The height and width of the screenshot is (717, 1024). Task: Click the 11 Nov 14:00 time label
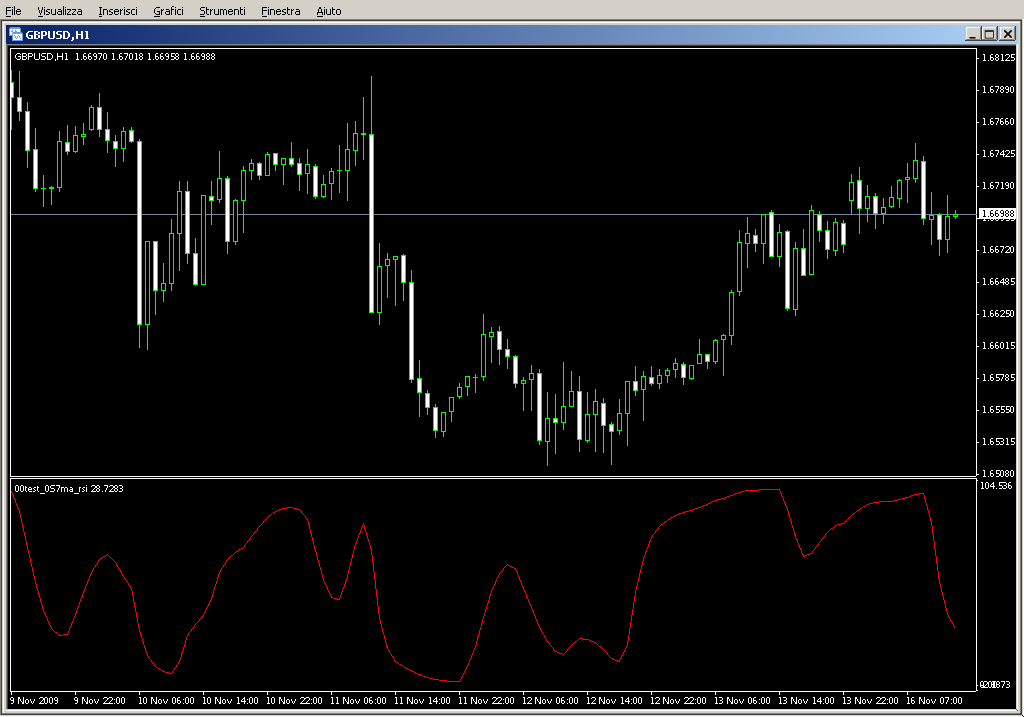click(422, 701)
